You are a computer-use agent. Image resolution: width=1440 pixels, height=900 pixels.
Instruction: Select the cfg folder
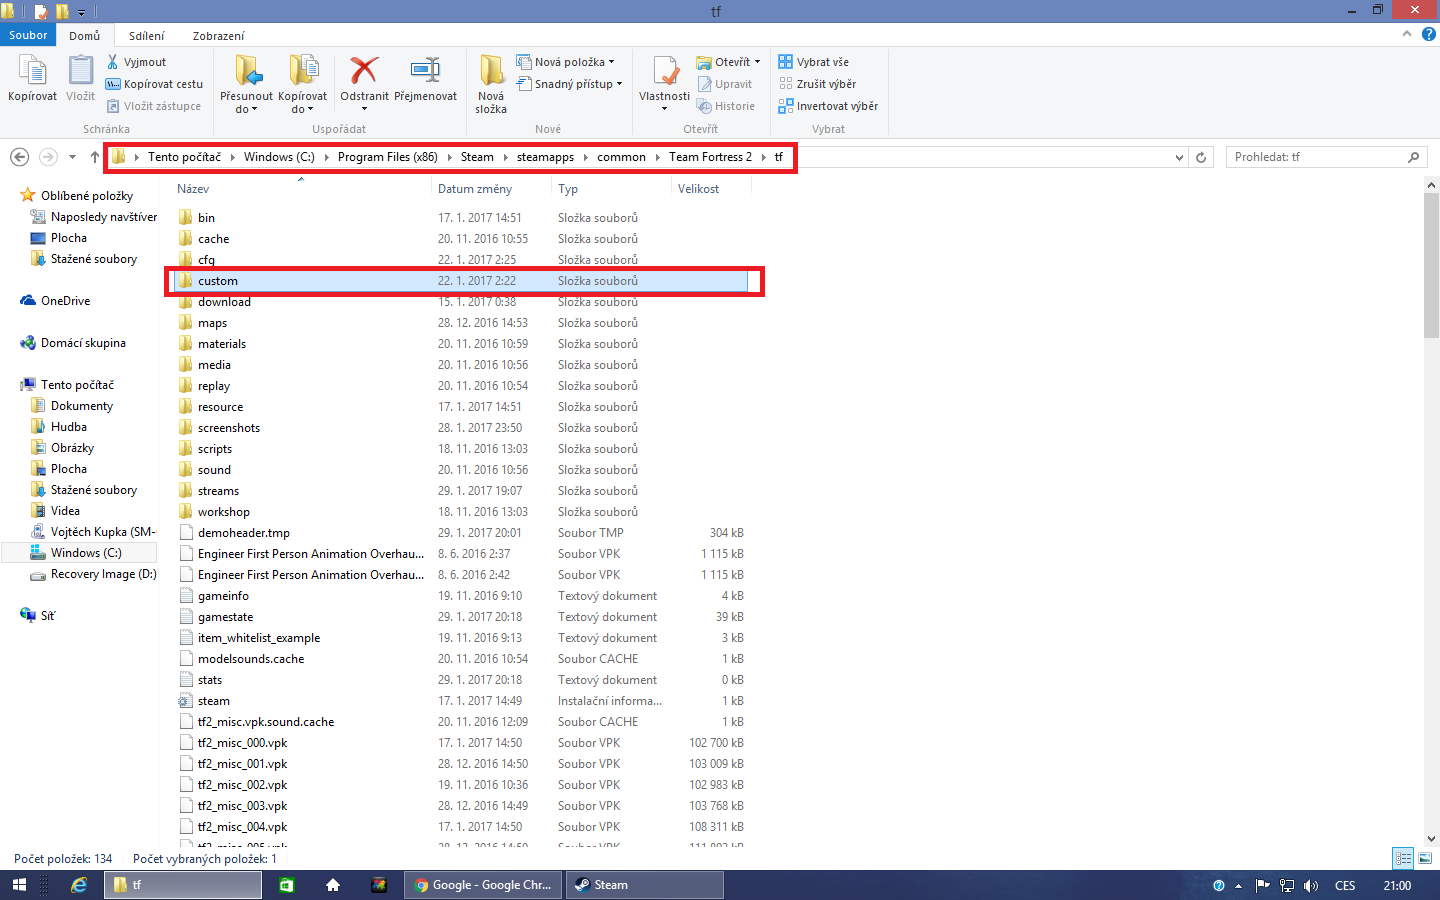[461, 260]
